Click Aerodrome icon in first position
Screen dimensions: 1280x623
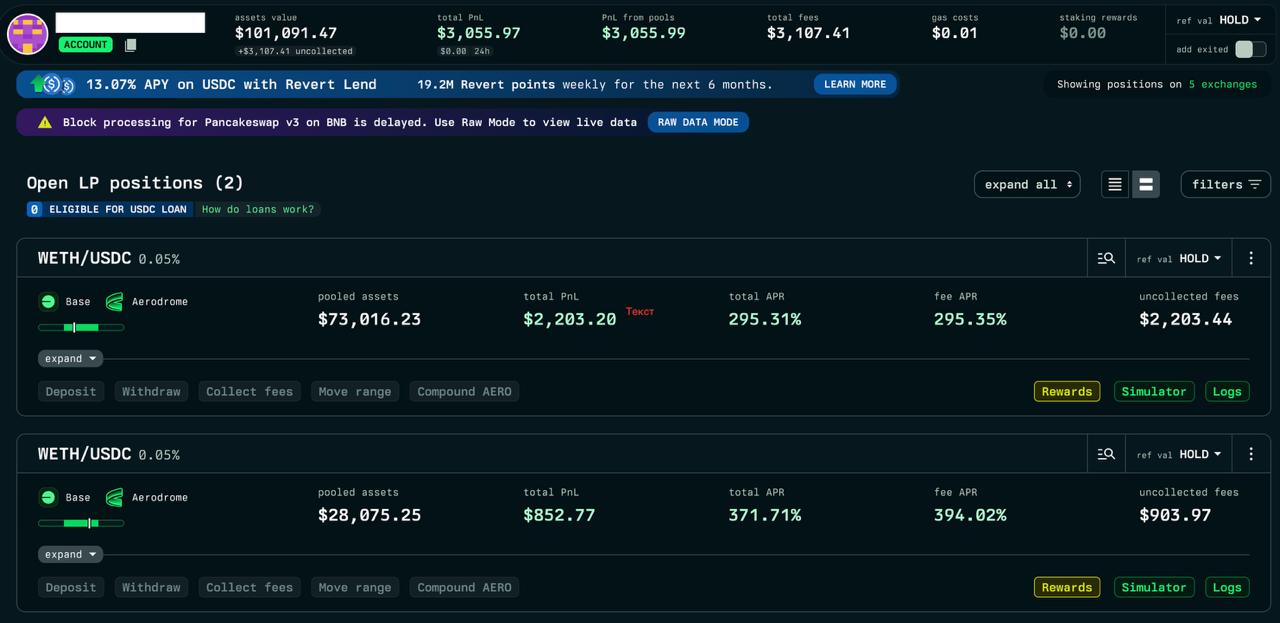[114, 301]
